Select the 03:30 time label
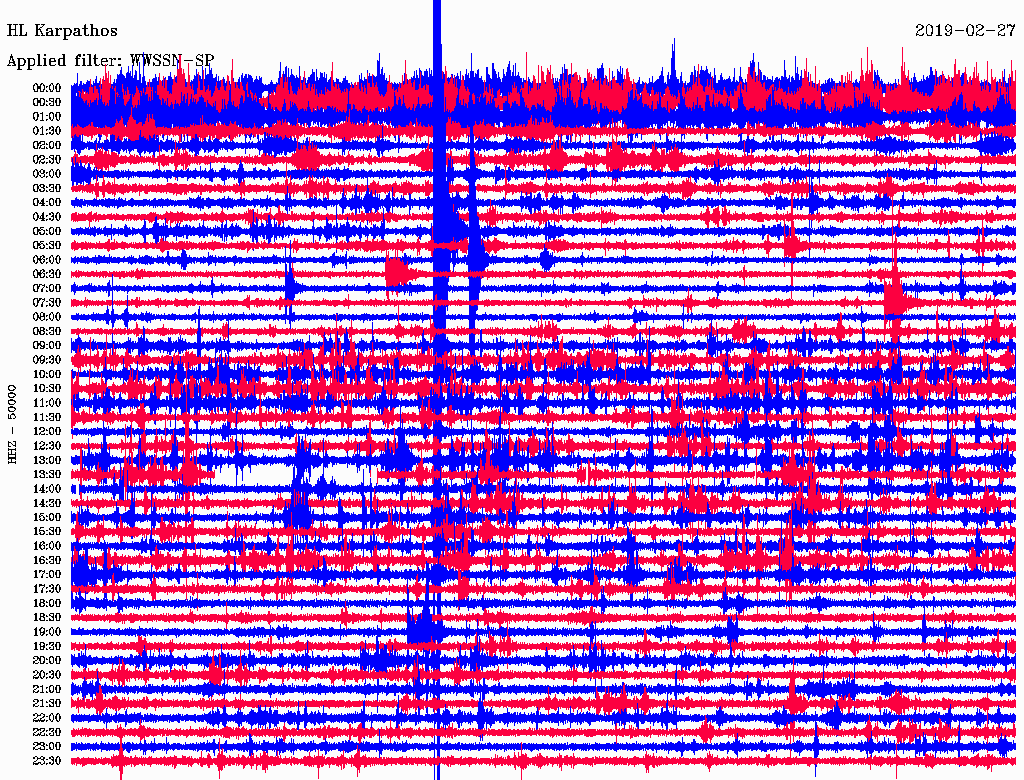 (47, 188)
